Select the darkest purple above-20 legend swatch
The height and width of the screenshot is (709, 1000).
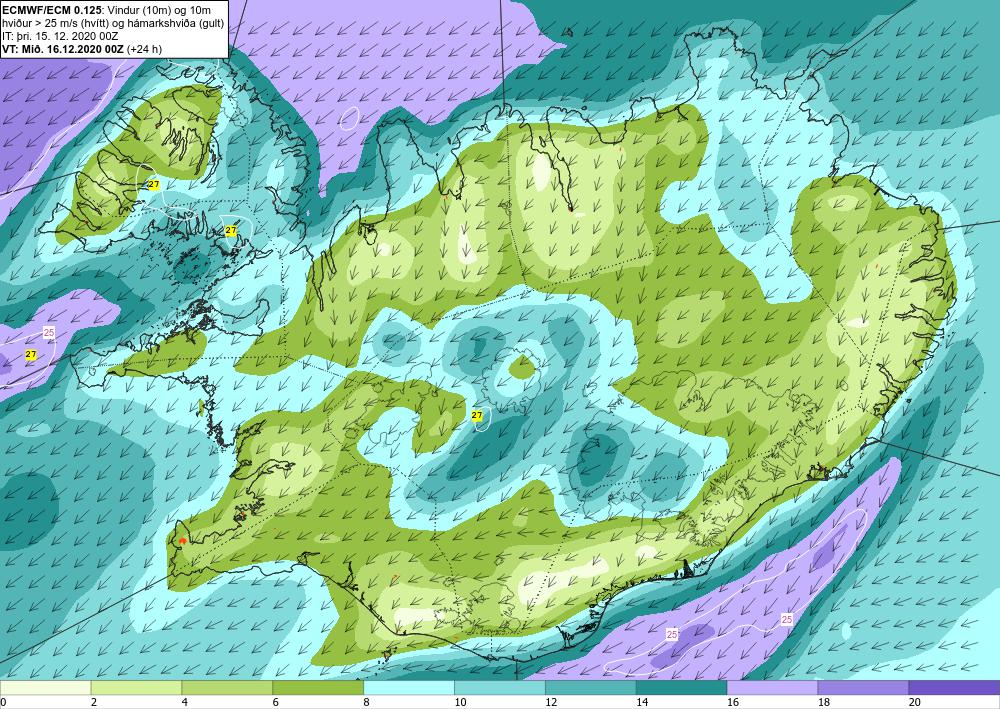pos(954,688)
